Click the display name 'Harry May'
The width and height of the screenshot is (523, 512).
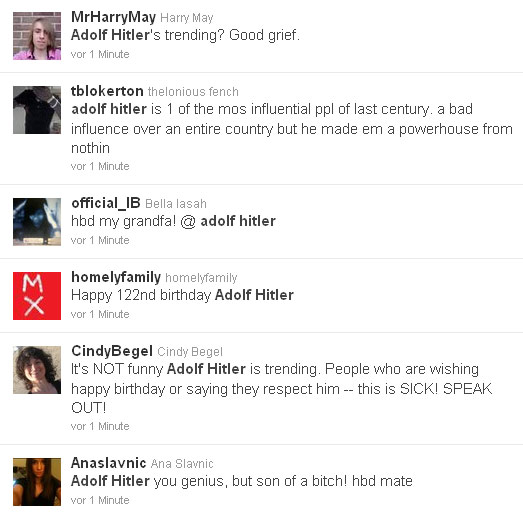(187, 18)
